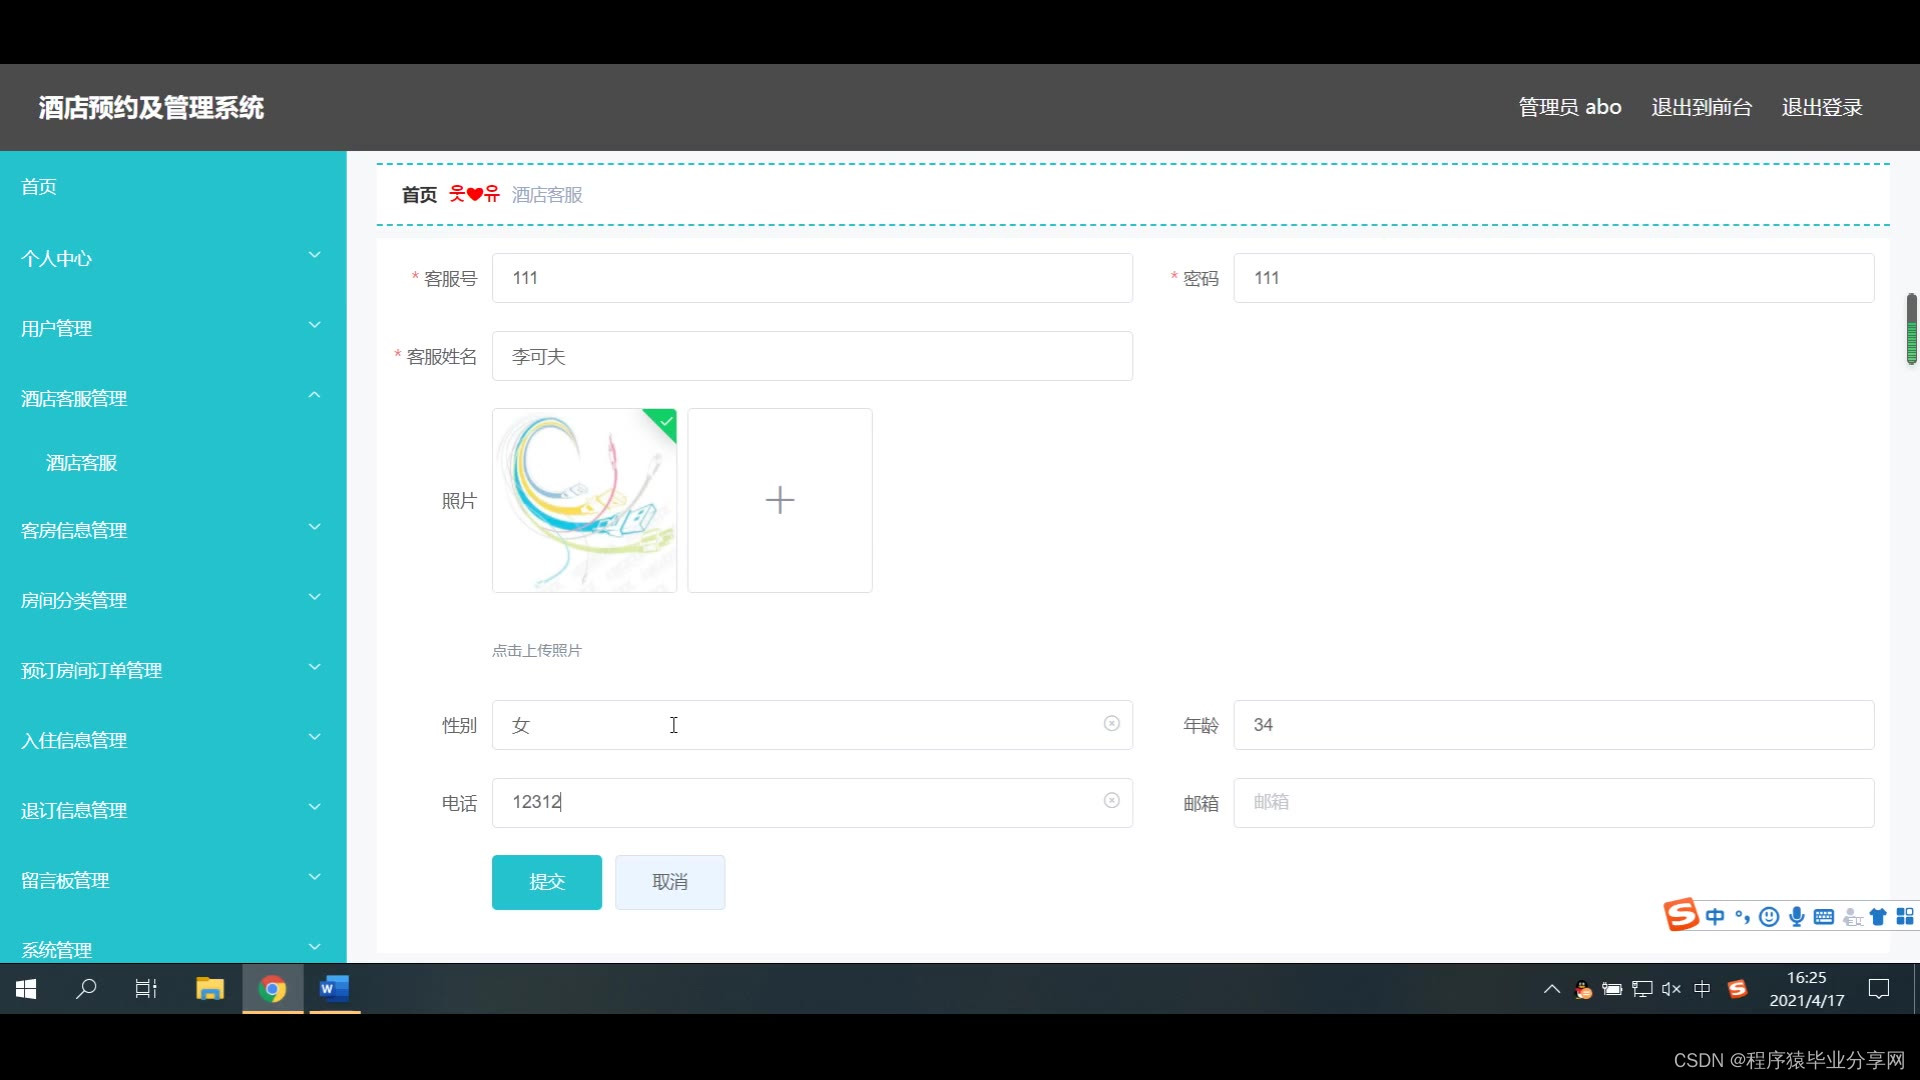Open Word from the taskbar
Viewport: 1920px width, 1080px height.
[334, 989]
